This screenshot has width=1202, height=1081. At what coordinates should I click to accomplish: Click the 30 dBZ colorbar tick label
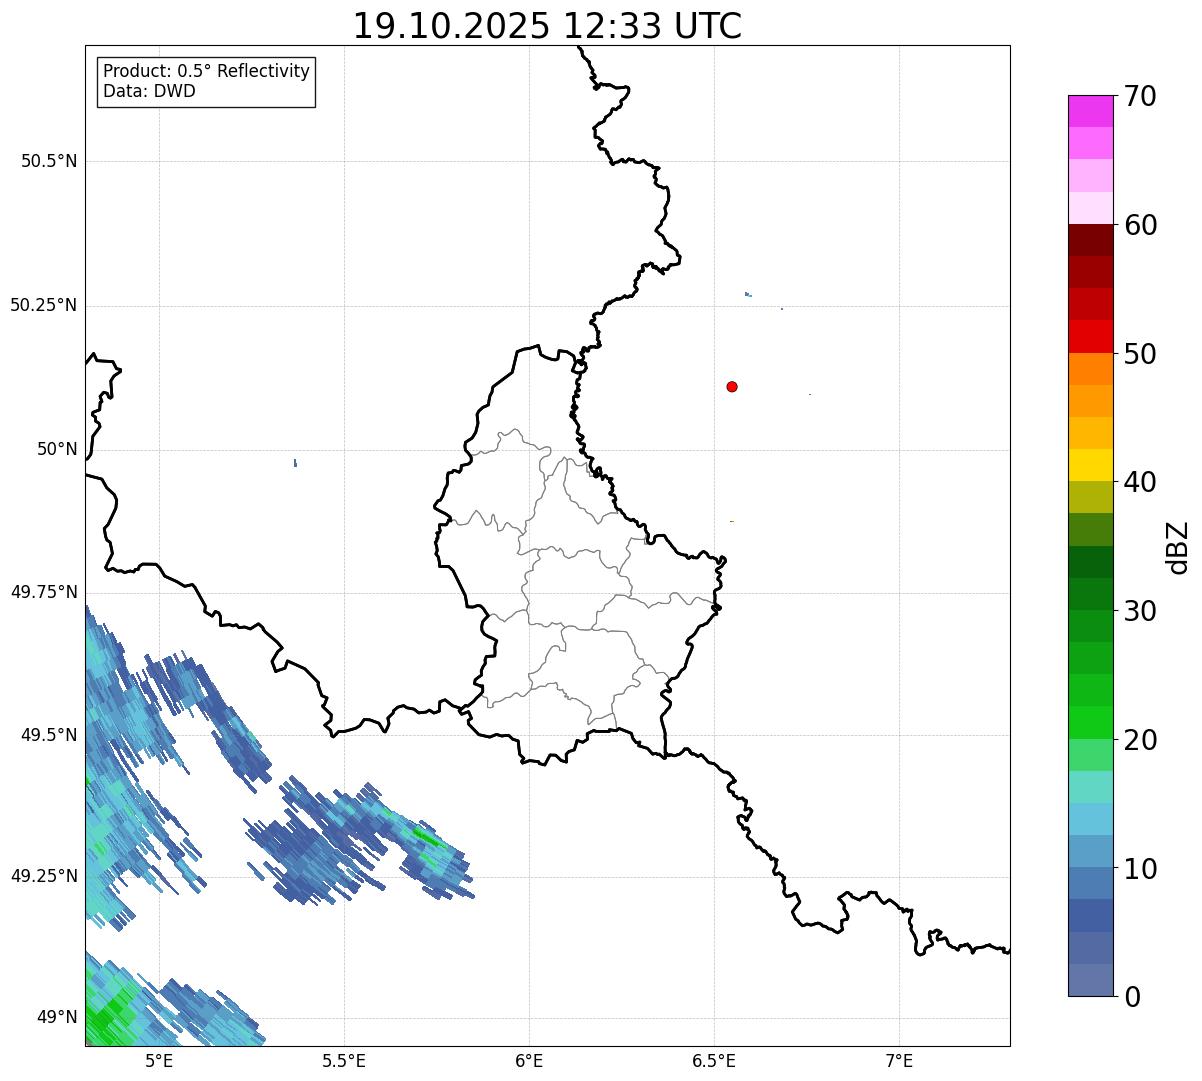click(1140, 611)
